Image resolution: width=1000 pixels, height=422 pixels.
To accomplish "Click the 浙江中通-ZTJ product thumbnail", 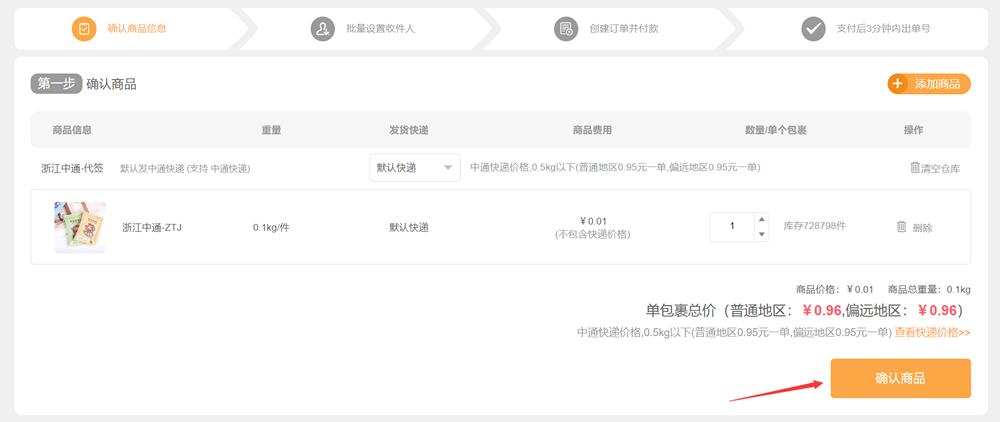I will coord(80,227).
